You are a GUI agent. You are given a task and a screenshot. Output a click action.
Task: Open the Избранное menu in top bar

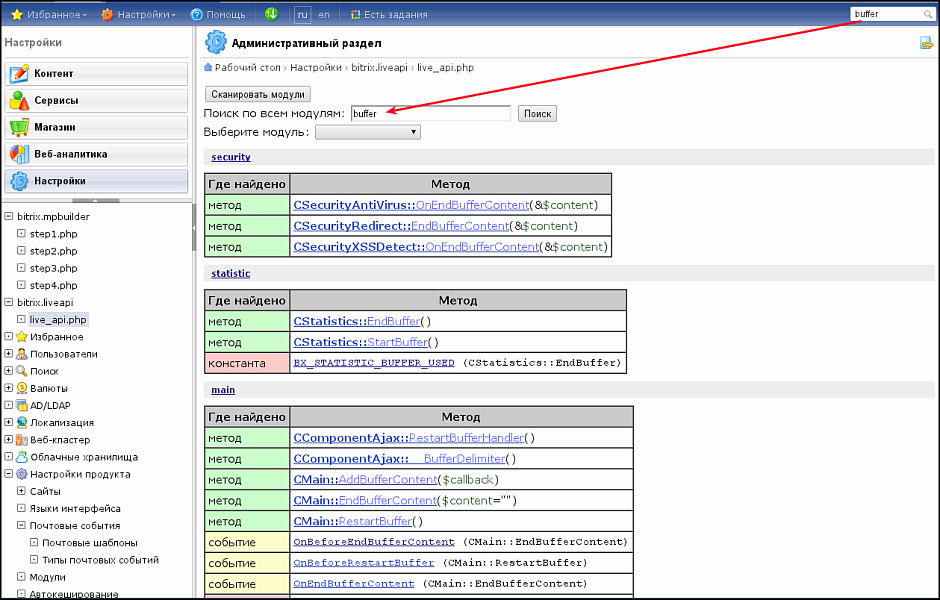pyautogui.click(x=48, y=15)
